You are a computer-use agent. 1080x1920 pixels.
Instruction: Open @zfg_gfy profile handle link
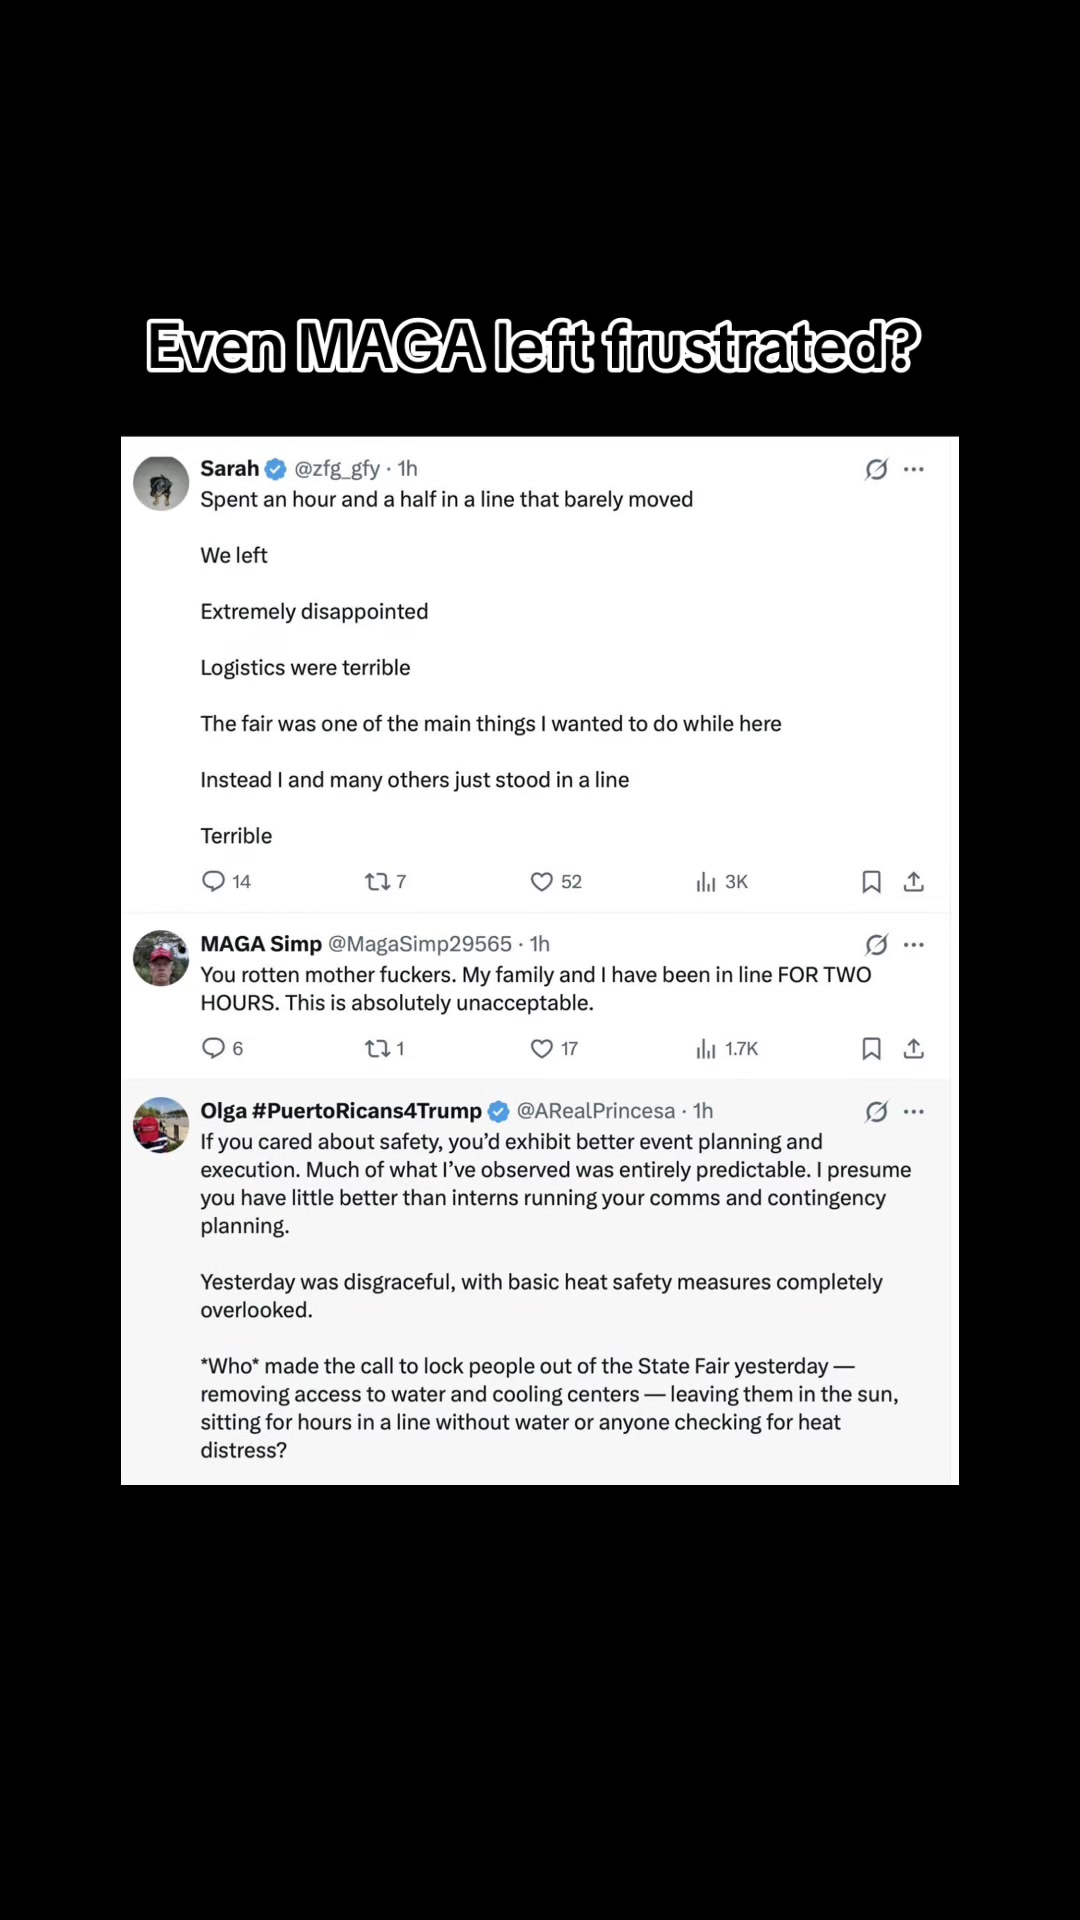pyautogui.click(x=337, y=469)
